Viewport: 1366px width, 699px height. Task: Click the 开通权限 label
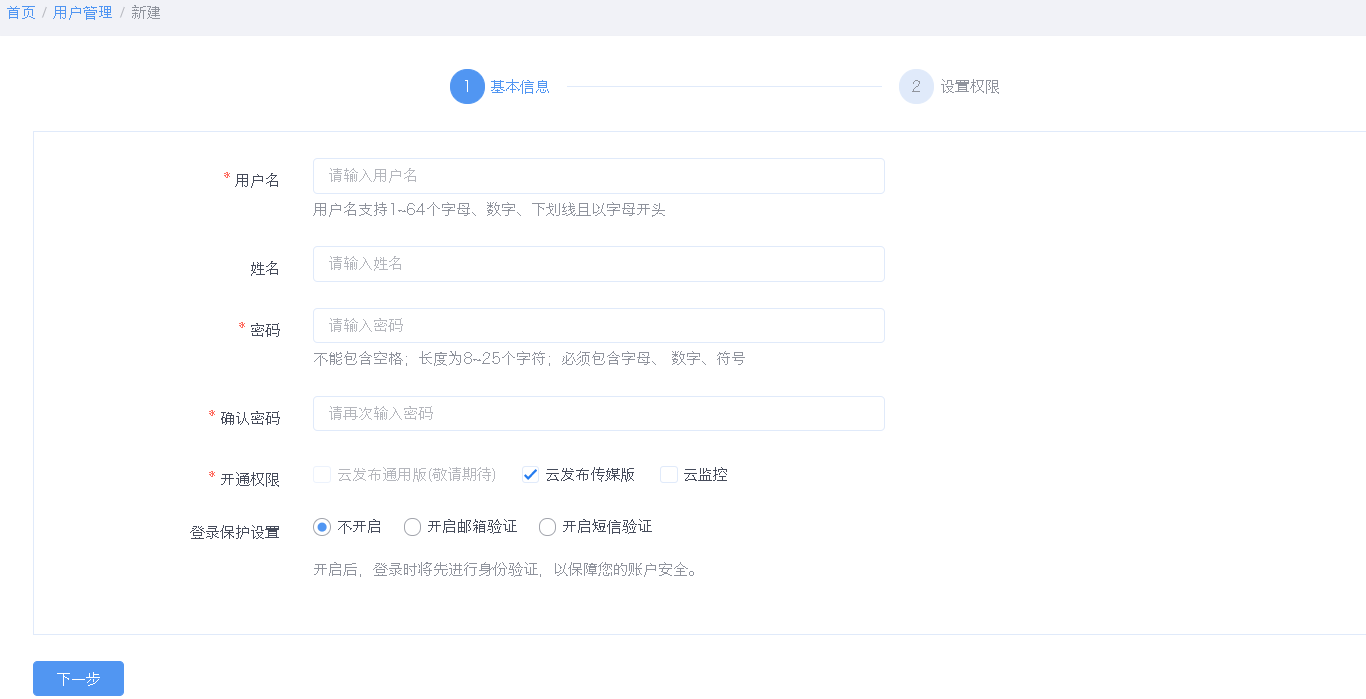(250, 480)
